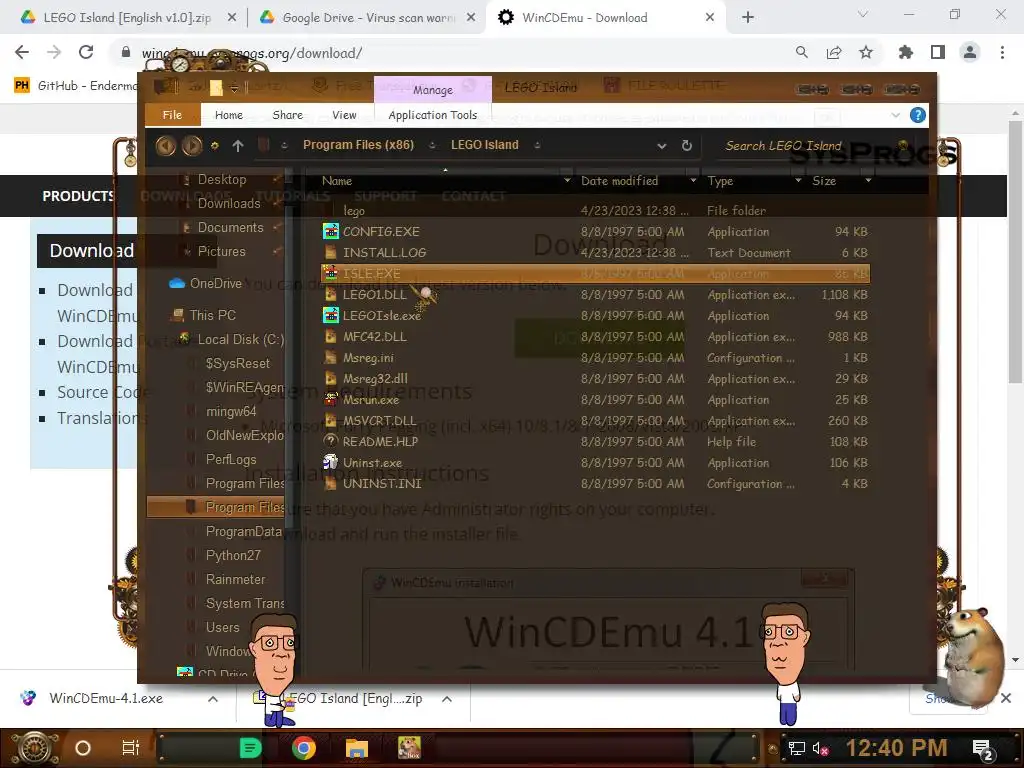Switch to the View ribbon tab
This screenshot has height=768, width=1024.
(x=344, y=115)
